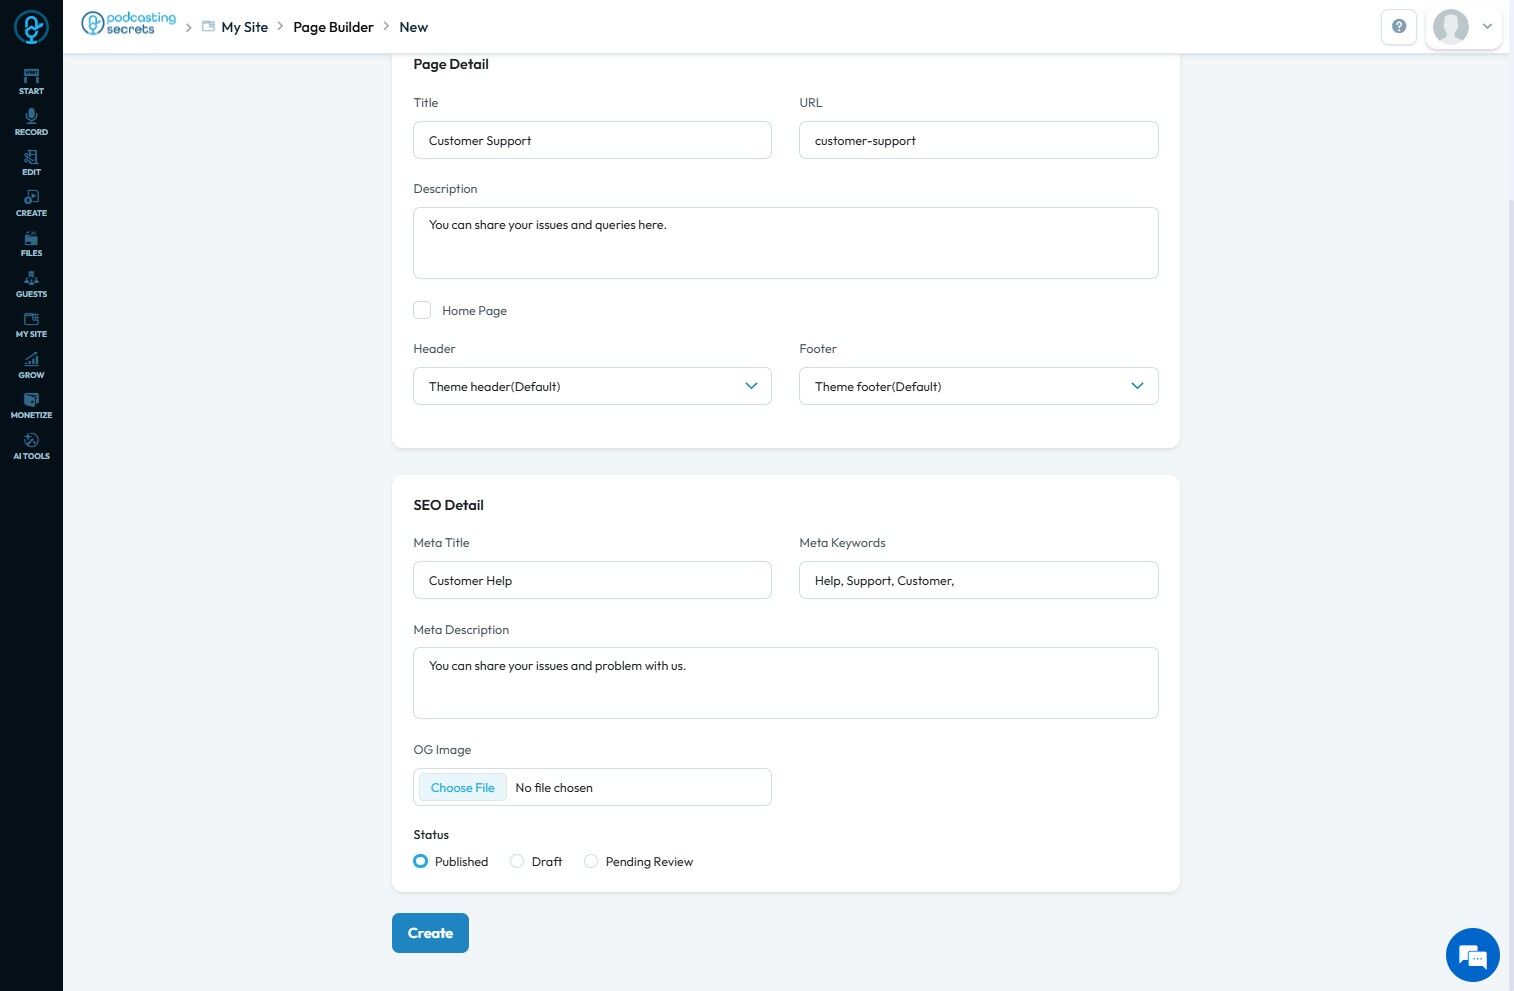Image resolution: width=1514 pixels, height=991 pixels.
Task: Open the AI Tools sidebar icon
Action: (31, 446)
